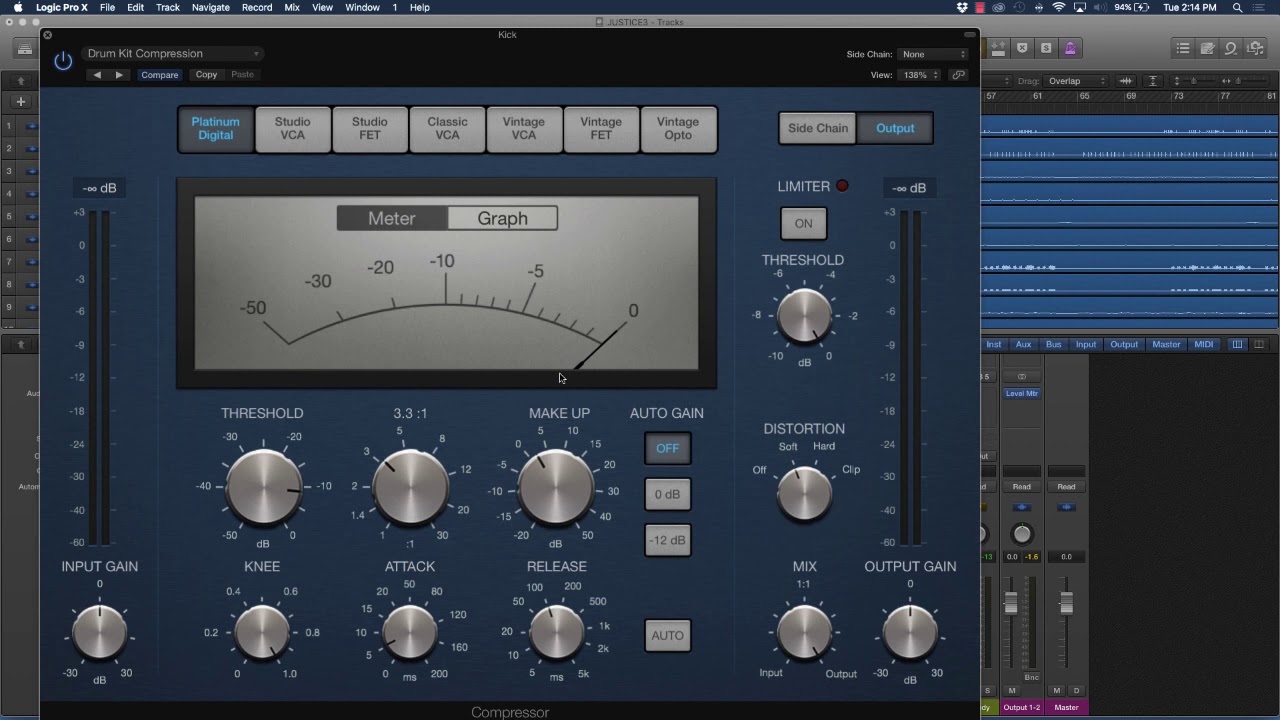Click the Level Mtr plugin slot
Image resolution: width=1280 pixels, height=720 pixels.
click(1021, 394)
